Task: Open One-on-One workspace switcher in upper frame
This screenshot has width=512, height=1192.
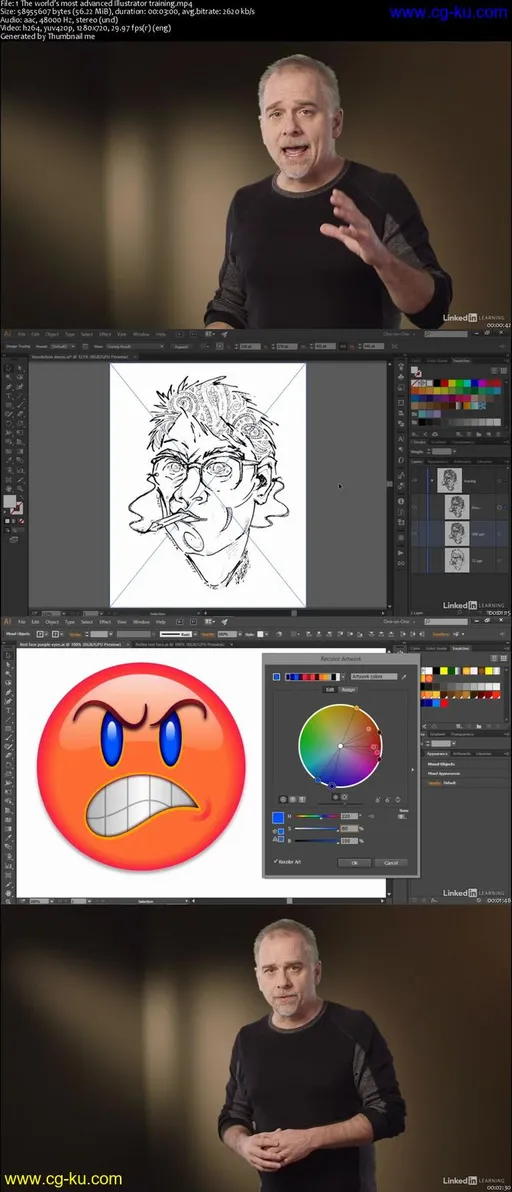Action: [x=399, y=334]
